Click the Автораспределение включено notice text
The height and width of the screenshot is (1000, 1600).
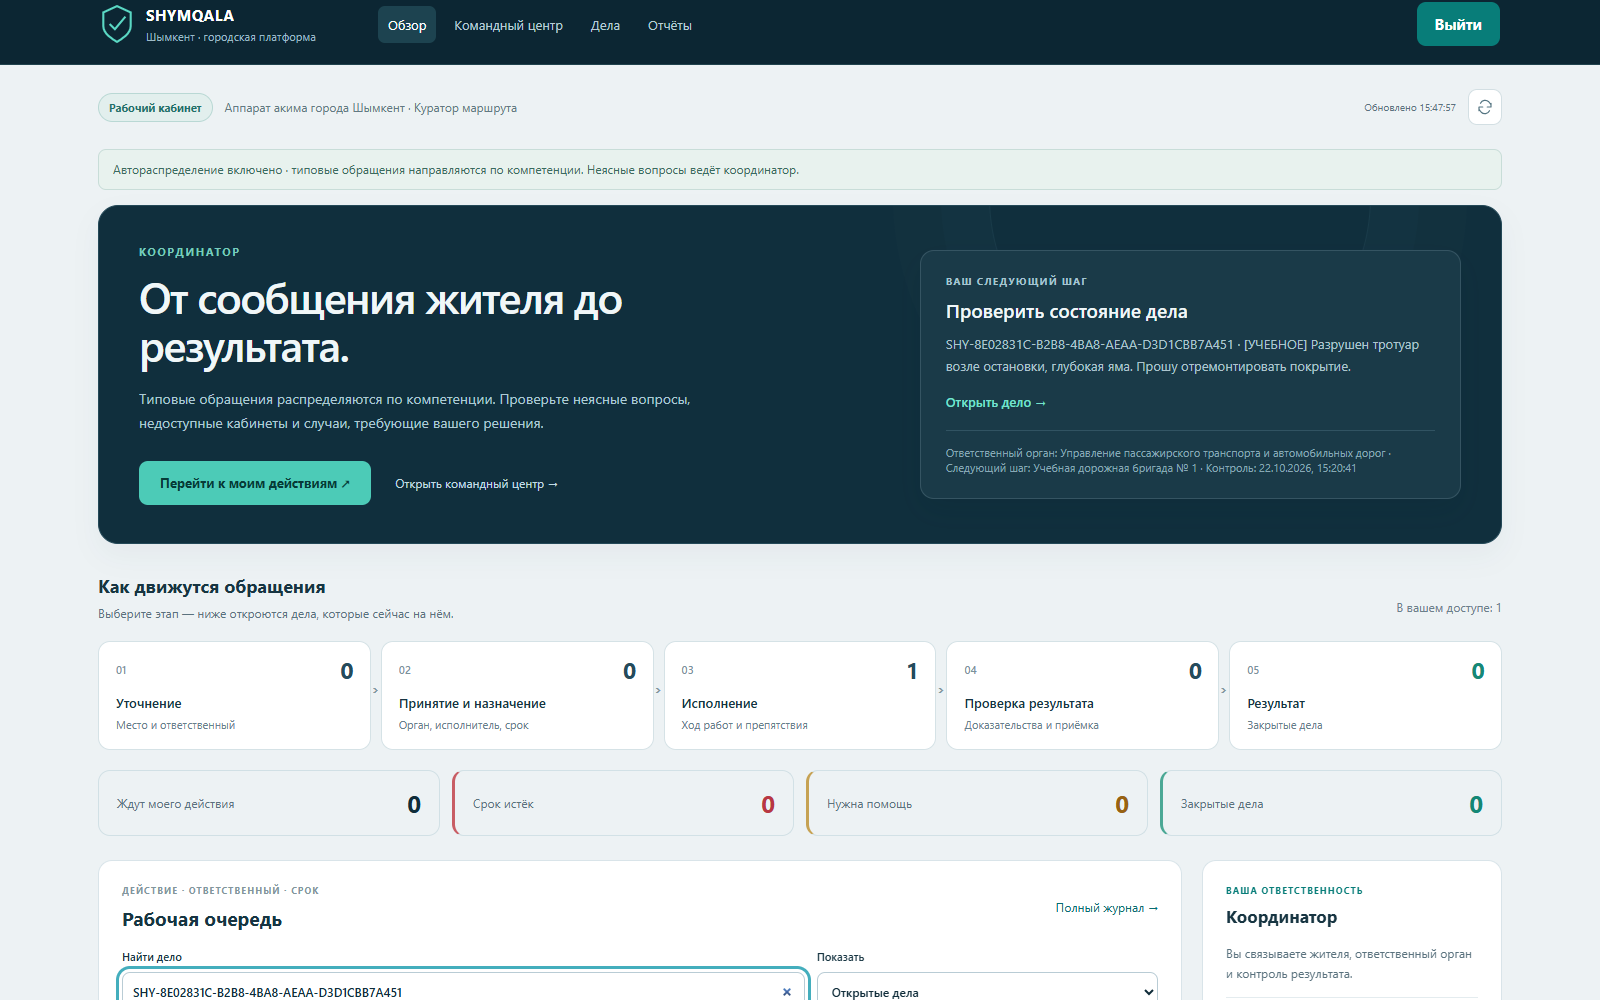pos(456,170)
